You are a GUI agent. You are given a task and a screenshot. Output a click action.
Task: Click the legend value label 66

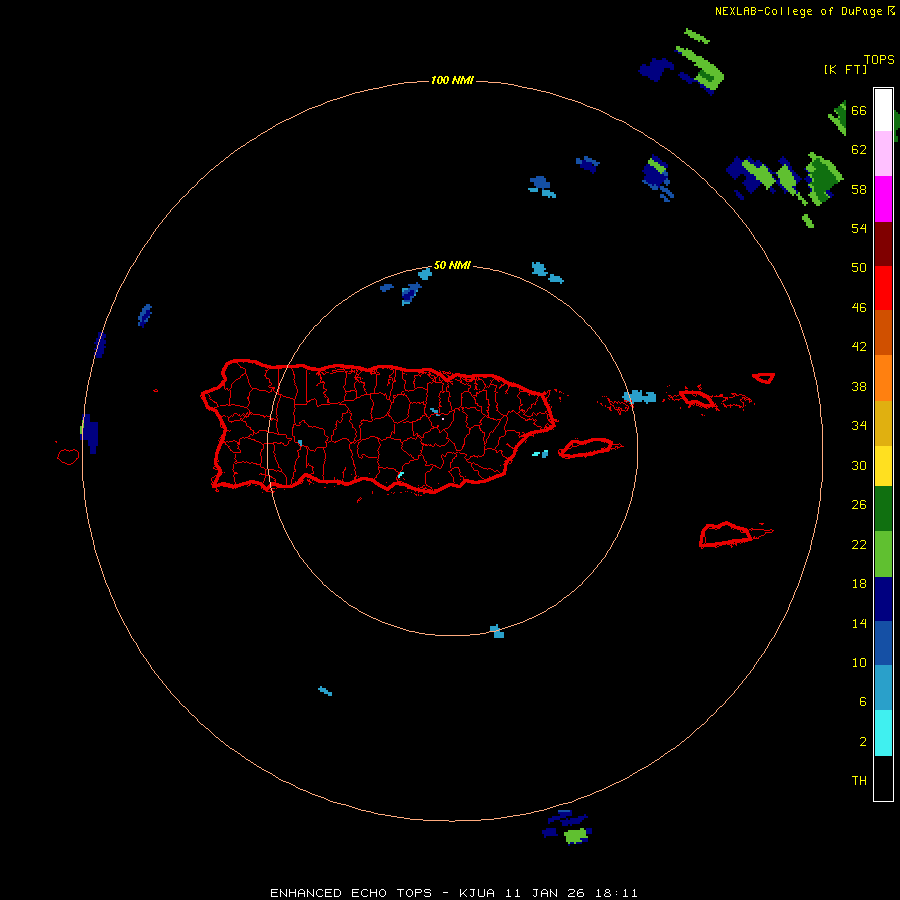tap(859, 110)
